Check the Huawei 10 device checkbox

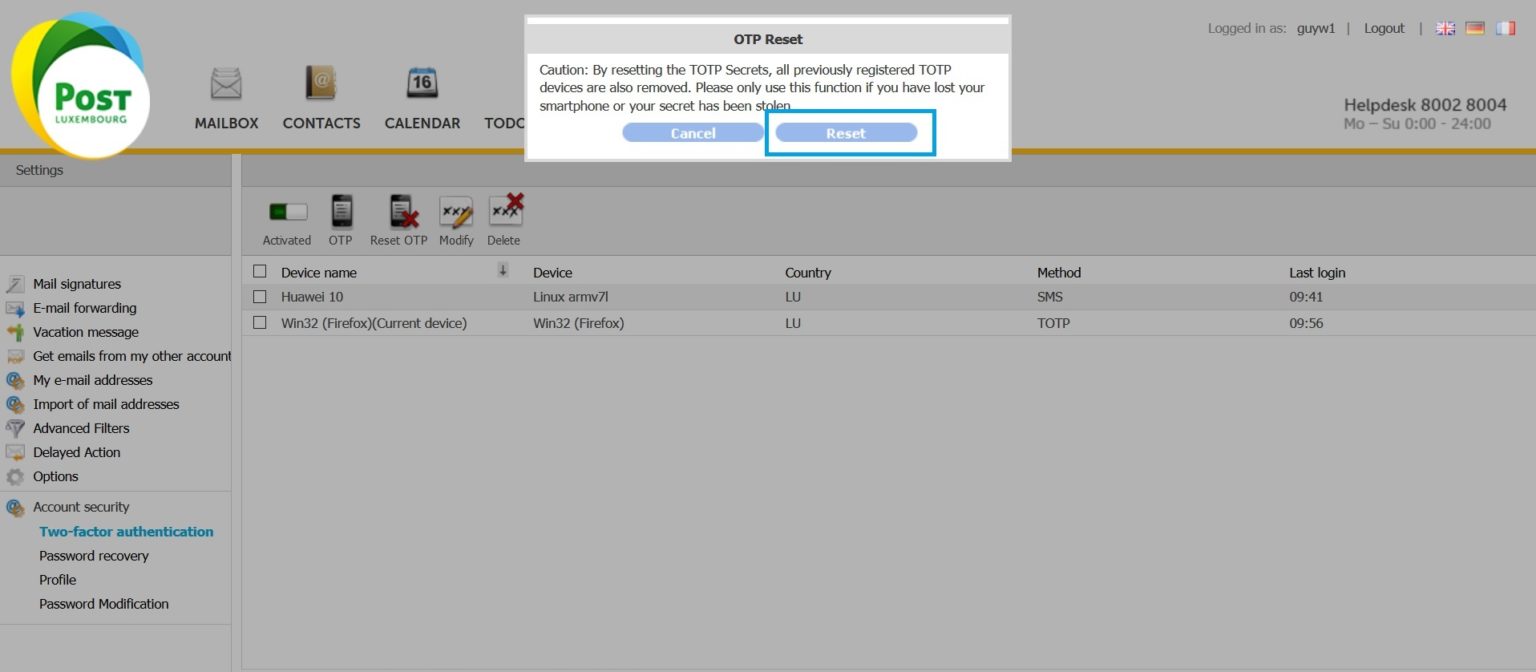click(x=260, y=297)
